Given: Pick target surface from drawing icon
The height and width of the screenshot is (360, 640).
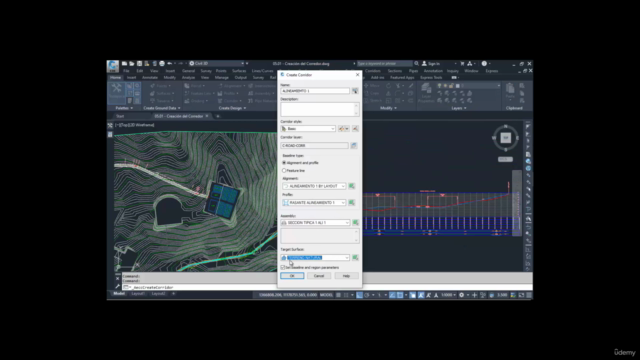Looking at the screenshot, I should (x=356, y=258).
